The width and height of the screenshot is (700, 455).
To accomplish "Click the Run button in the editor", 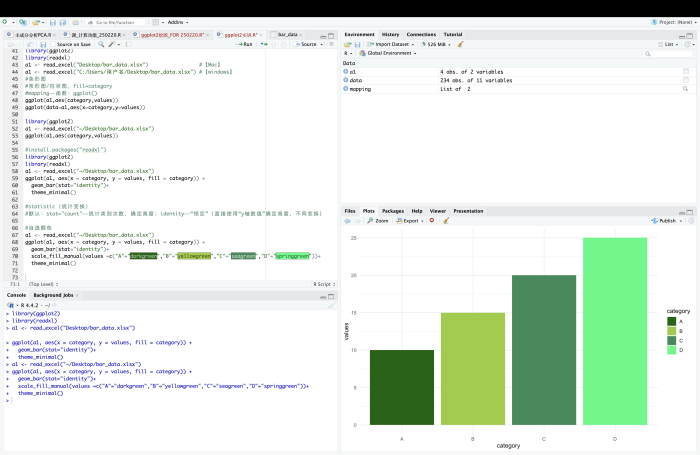I will point(245,44).
